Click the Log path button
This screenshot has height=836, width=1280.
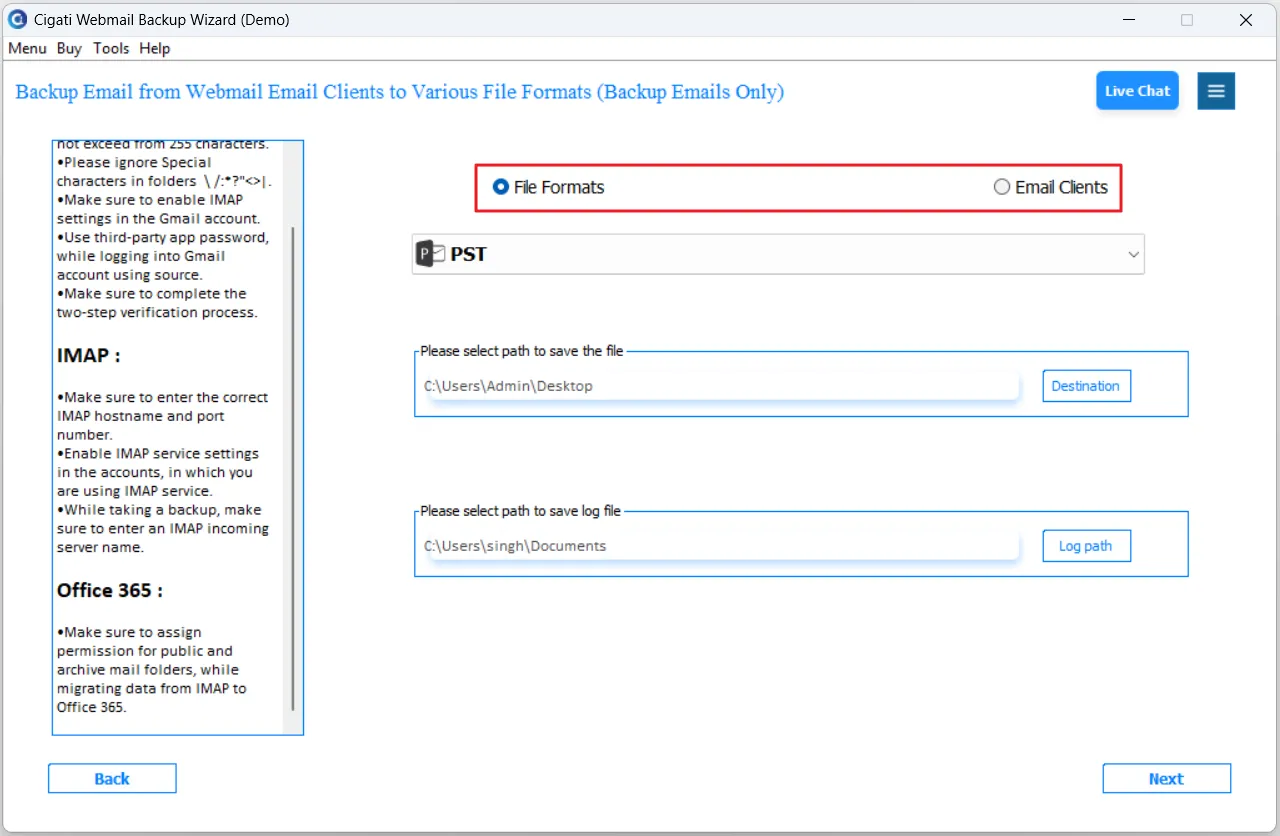[x=1086, y=546]
